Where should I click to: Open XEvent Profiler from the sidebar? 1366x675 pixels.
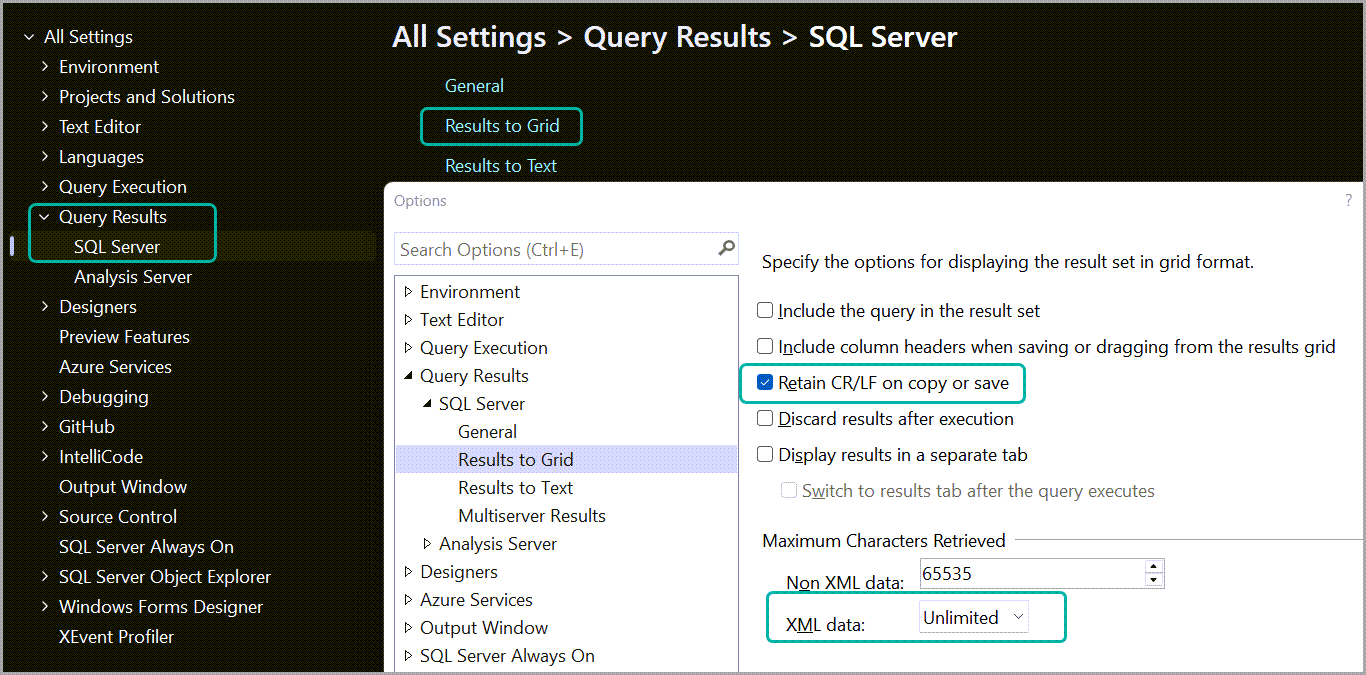(x=114, y=636)
